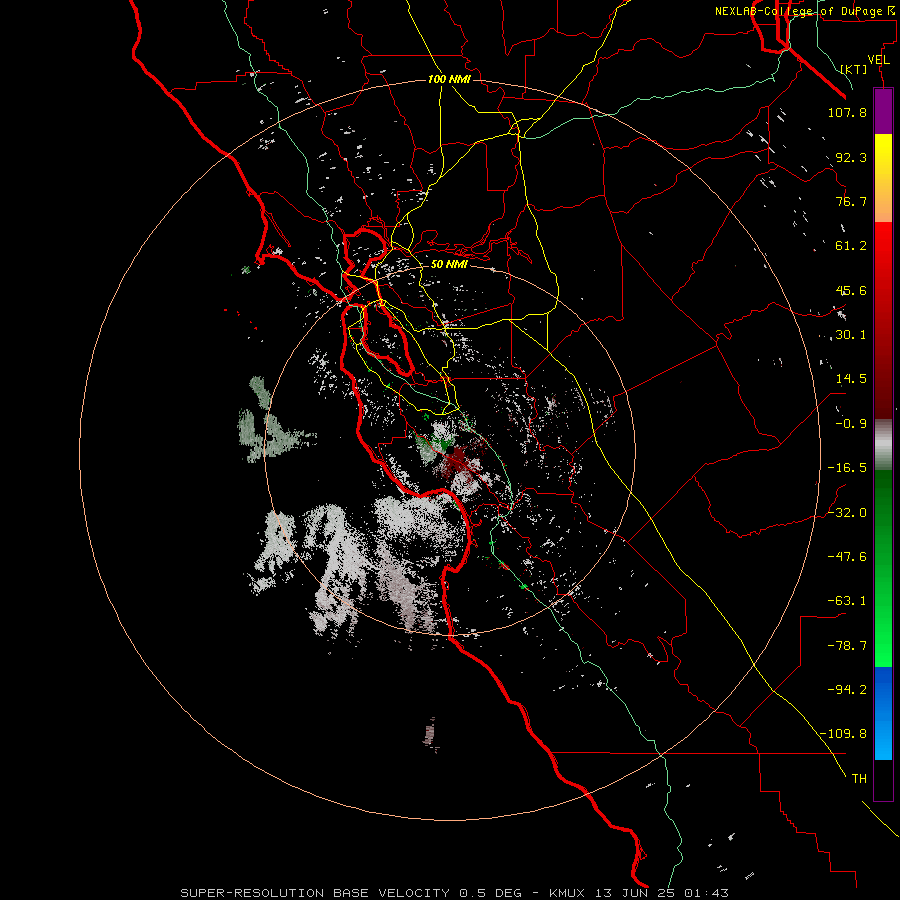This screenshot has width=900, height=900.
Task: Click the 61.2 legend value
Action: point(851,246)
